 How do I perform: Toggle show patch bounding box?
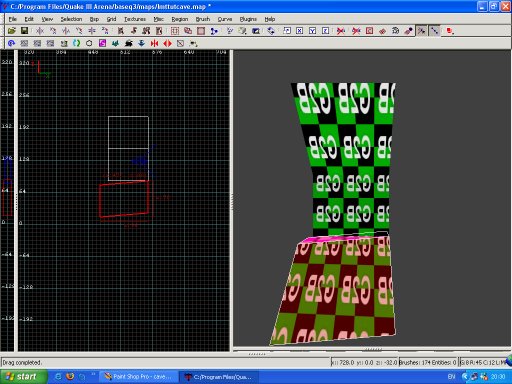pyautogui.click(x=369, y=31)
